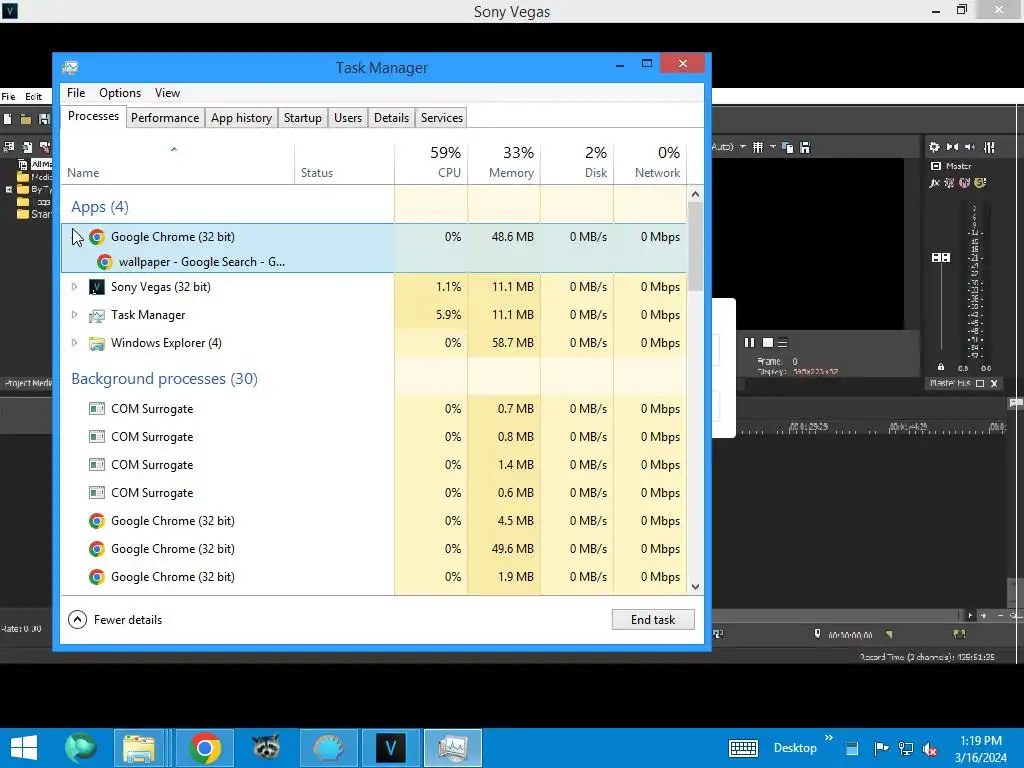
Task: Click the downmix output icon in Master Bus
Action: tap(952, 148)
